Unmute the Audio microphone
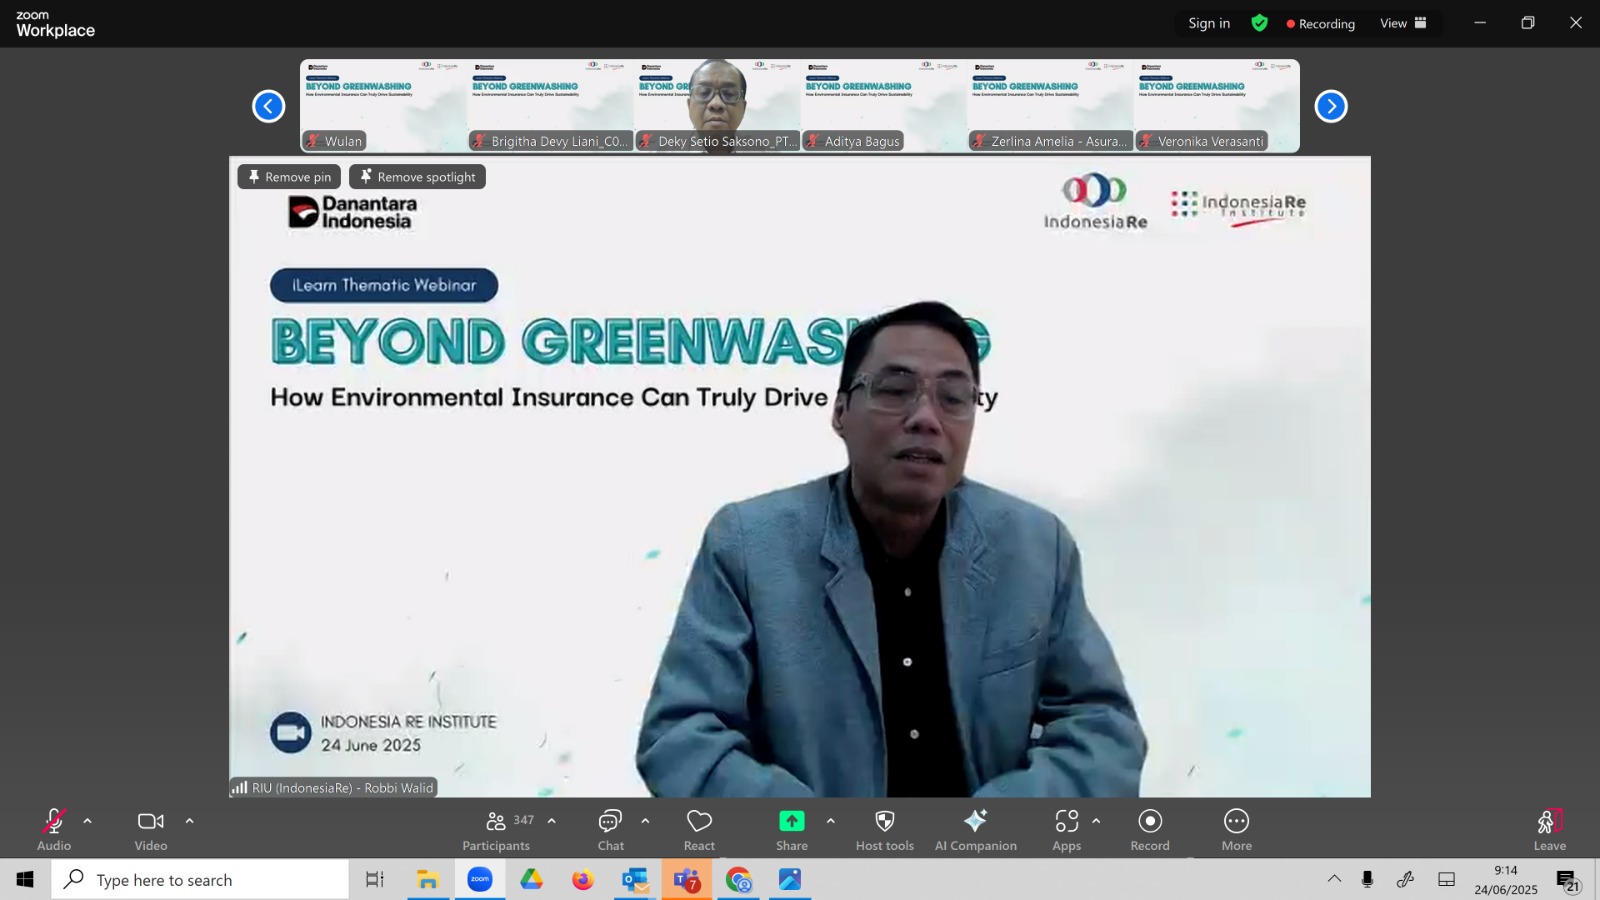This screenshot has width=1600, height=900. (54, 830)
